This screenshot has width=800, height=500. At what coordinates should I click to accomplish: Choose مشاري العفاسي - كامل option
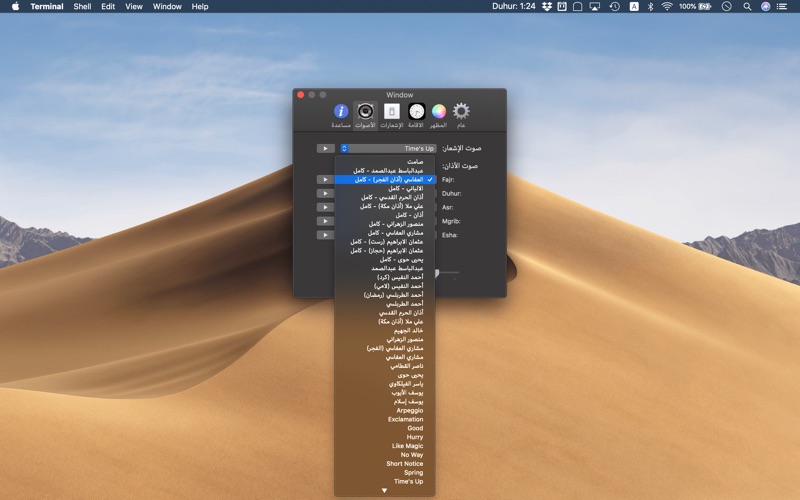(385, 233)
